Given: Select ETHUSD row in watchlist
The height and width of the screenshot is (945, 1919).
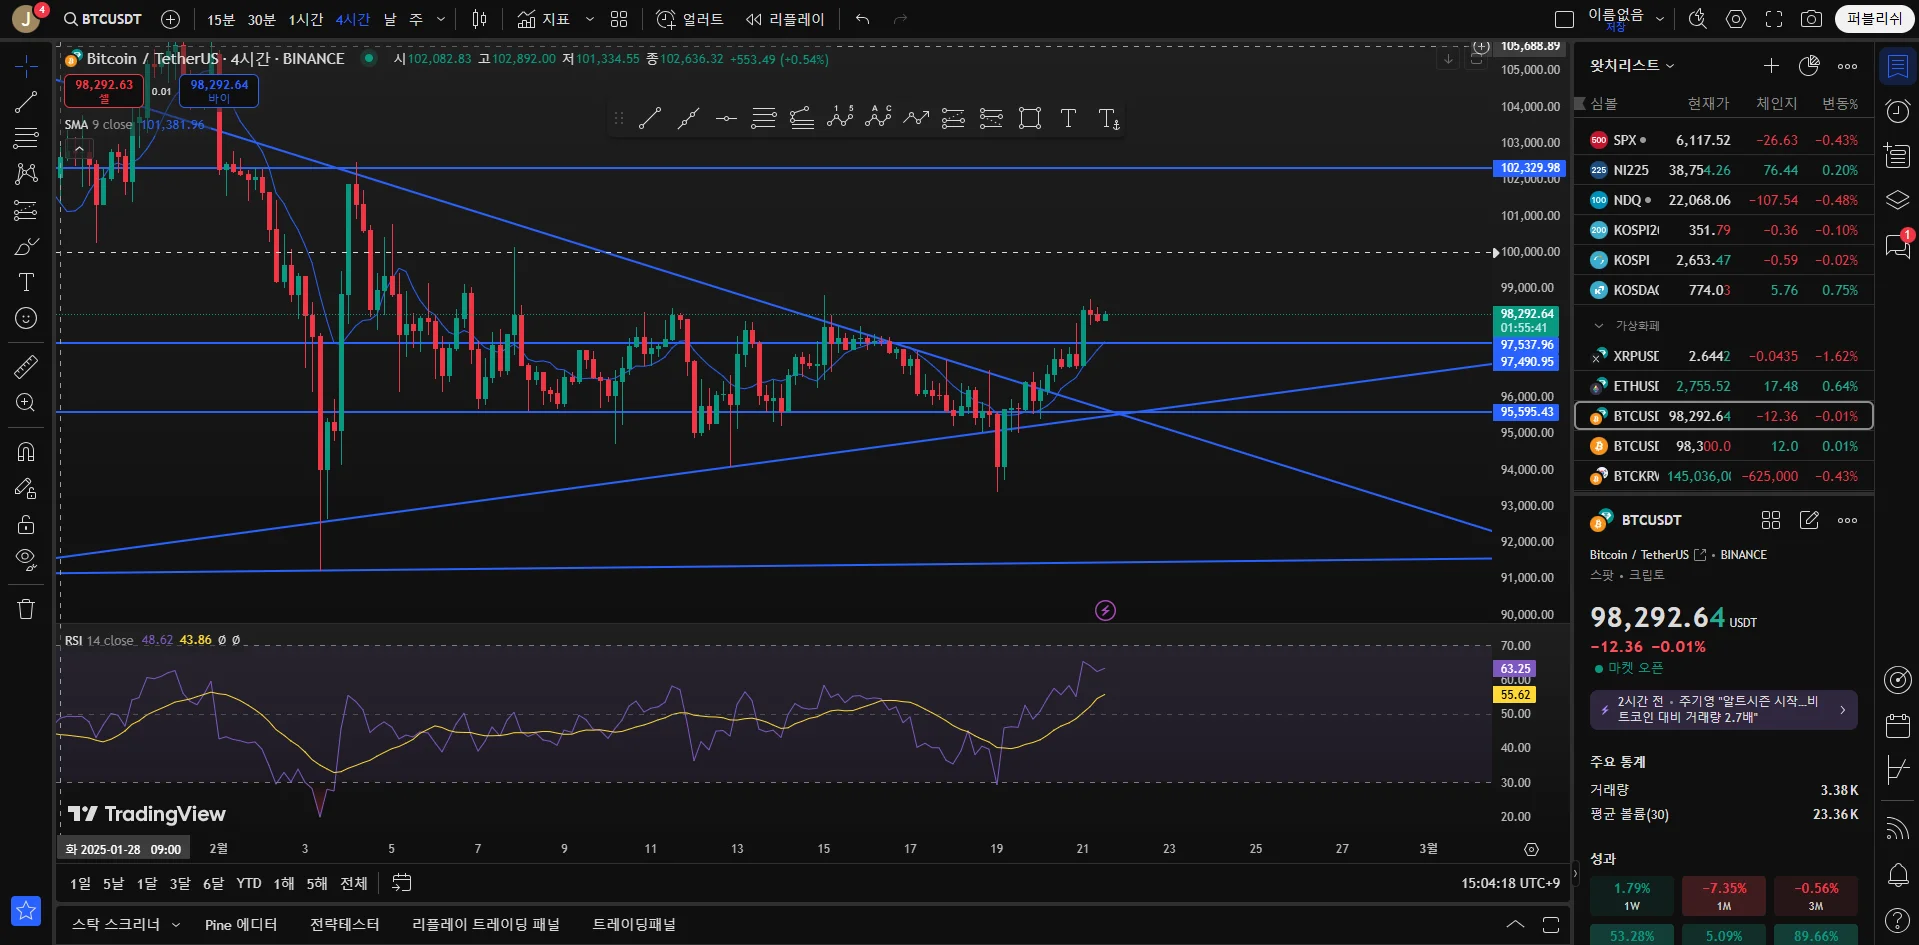Looking at the screenshot, I should (1723, 386).
